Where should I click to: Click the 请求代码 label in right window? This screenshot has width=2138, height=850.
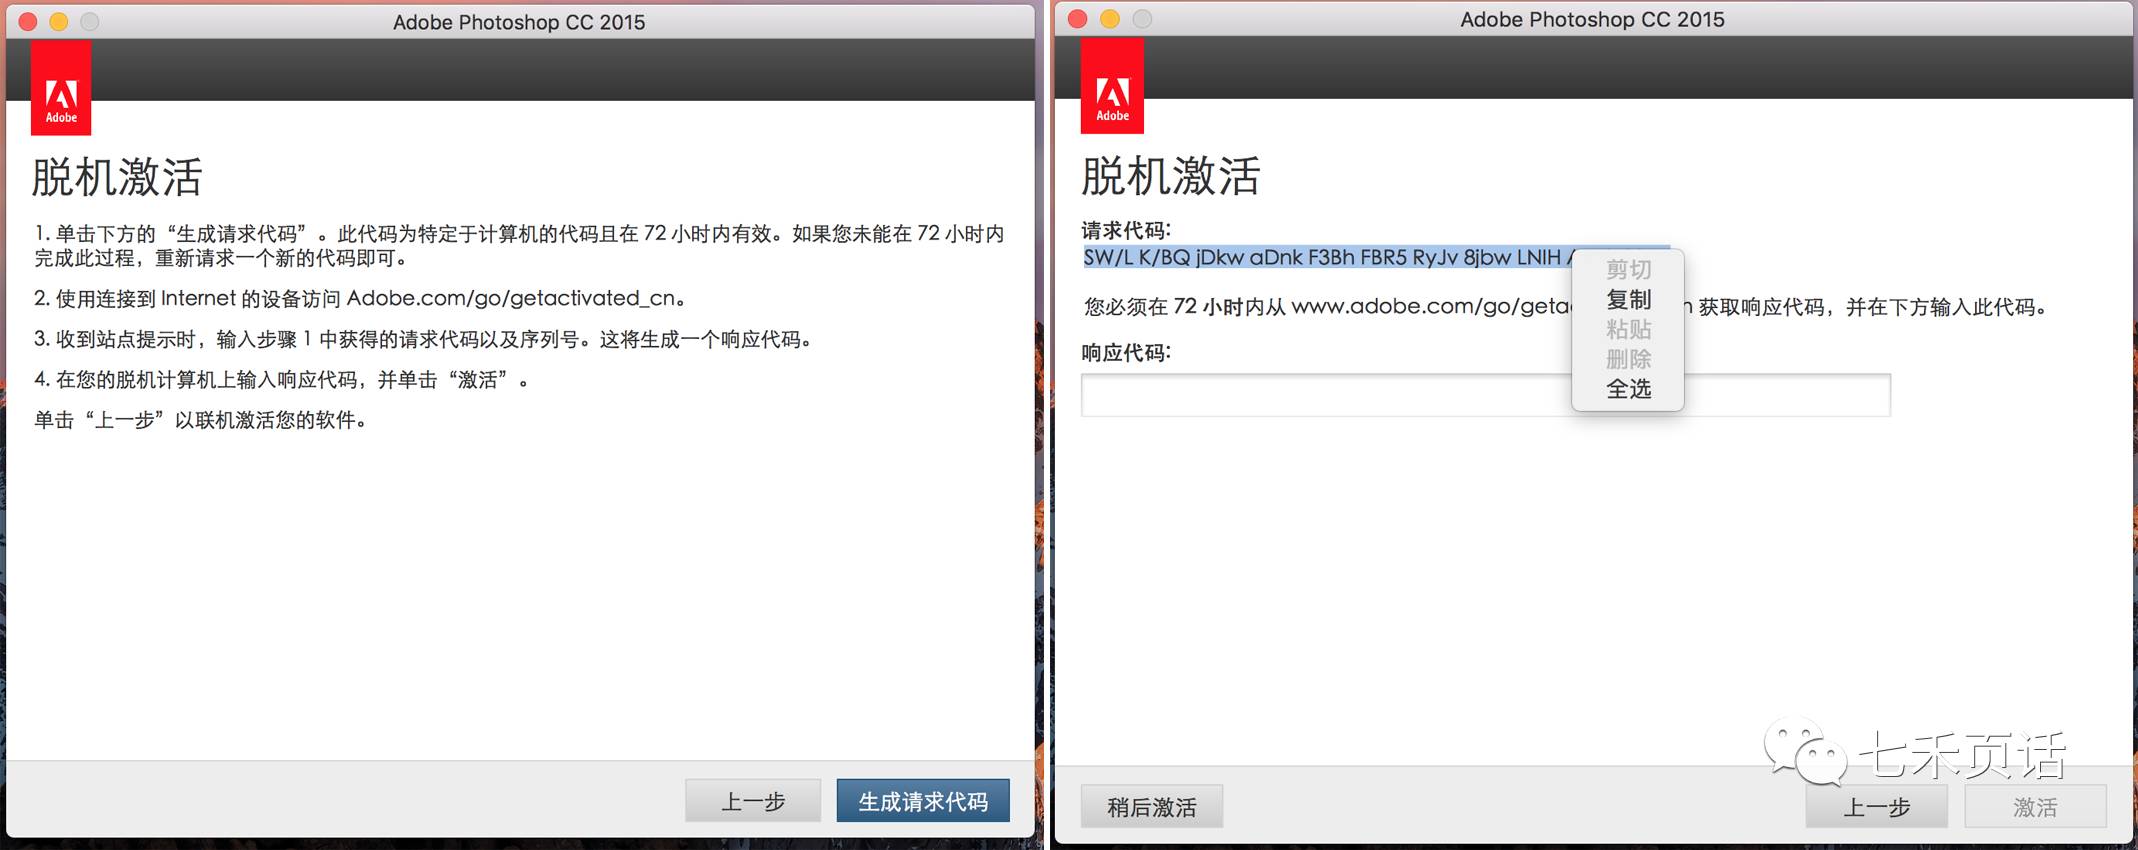pos(1126,230)
